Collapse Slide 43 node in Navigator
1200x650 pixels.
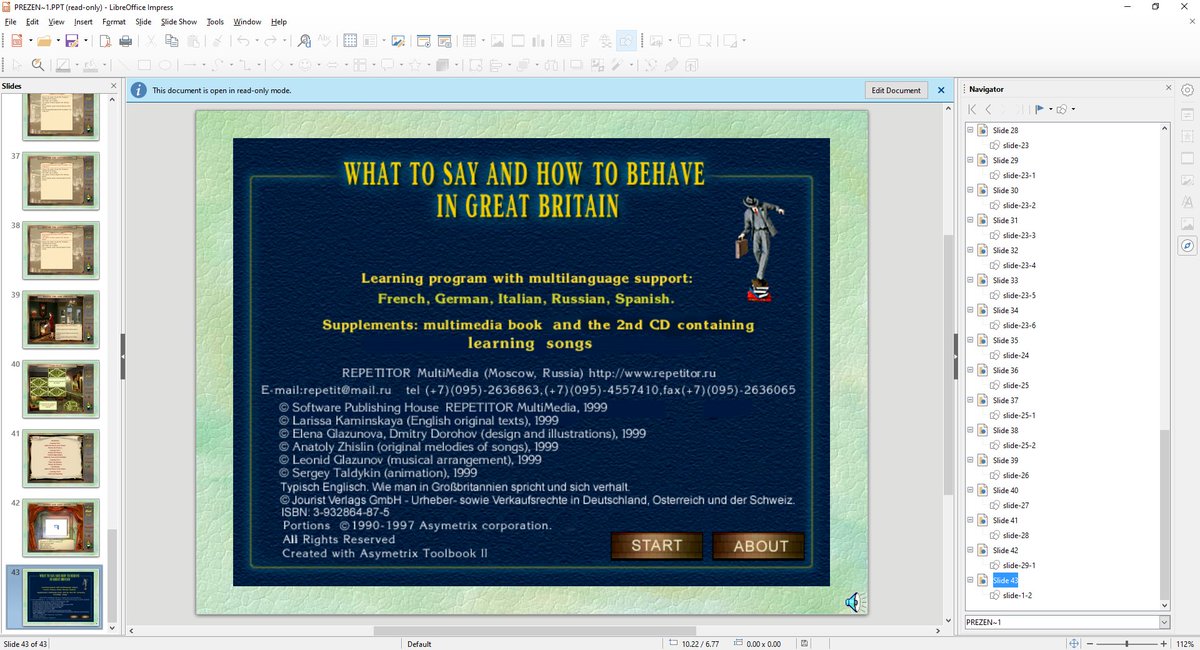tap(969, 580)
